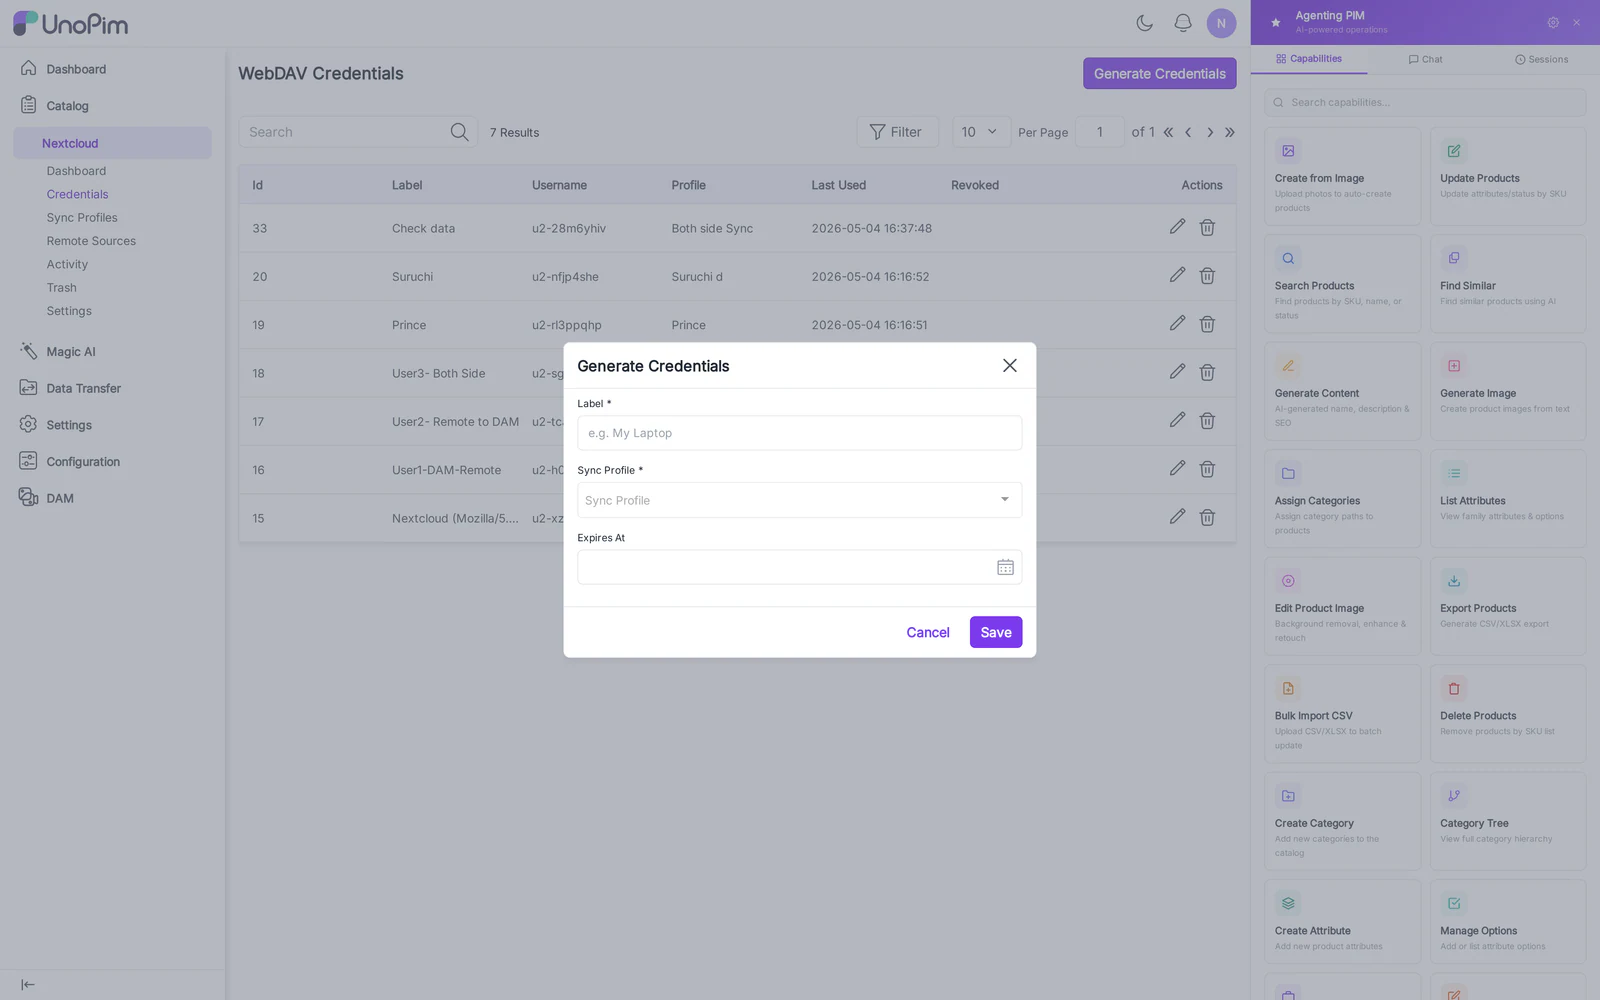Open Create from Image capability
The image size is (1600, 1000).
click(1342, 176)
